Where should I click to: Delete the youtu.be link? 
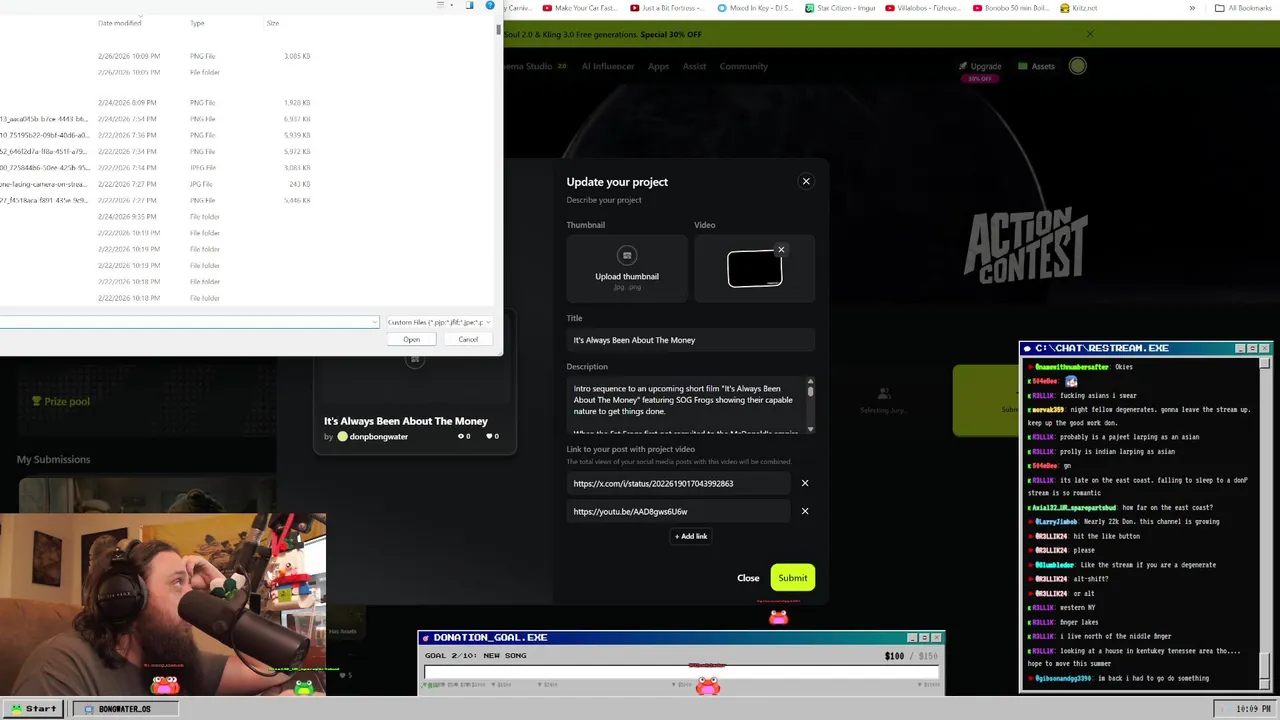(x=805, y=511)
